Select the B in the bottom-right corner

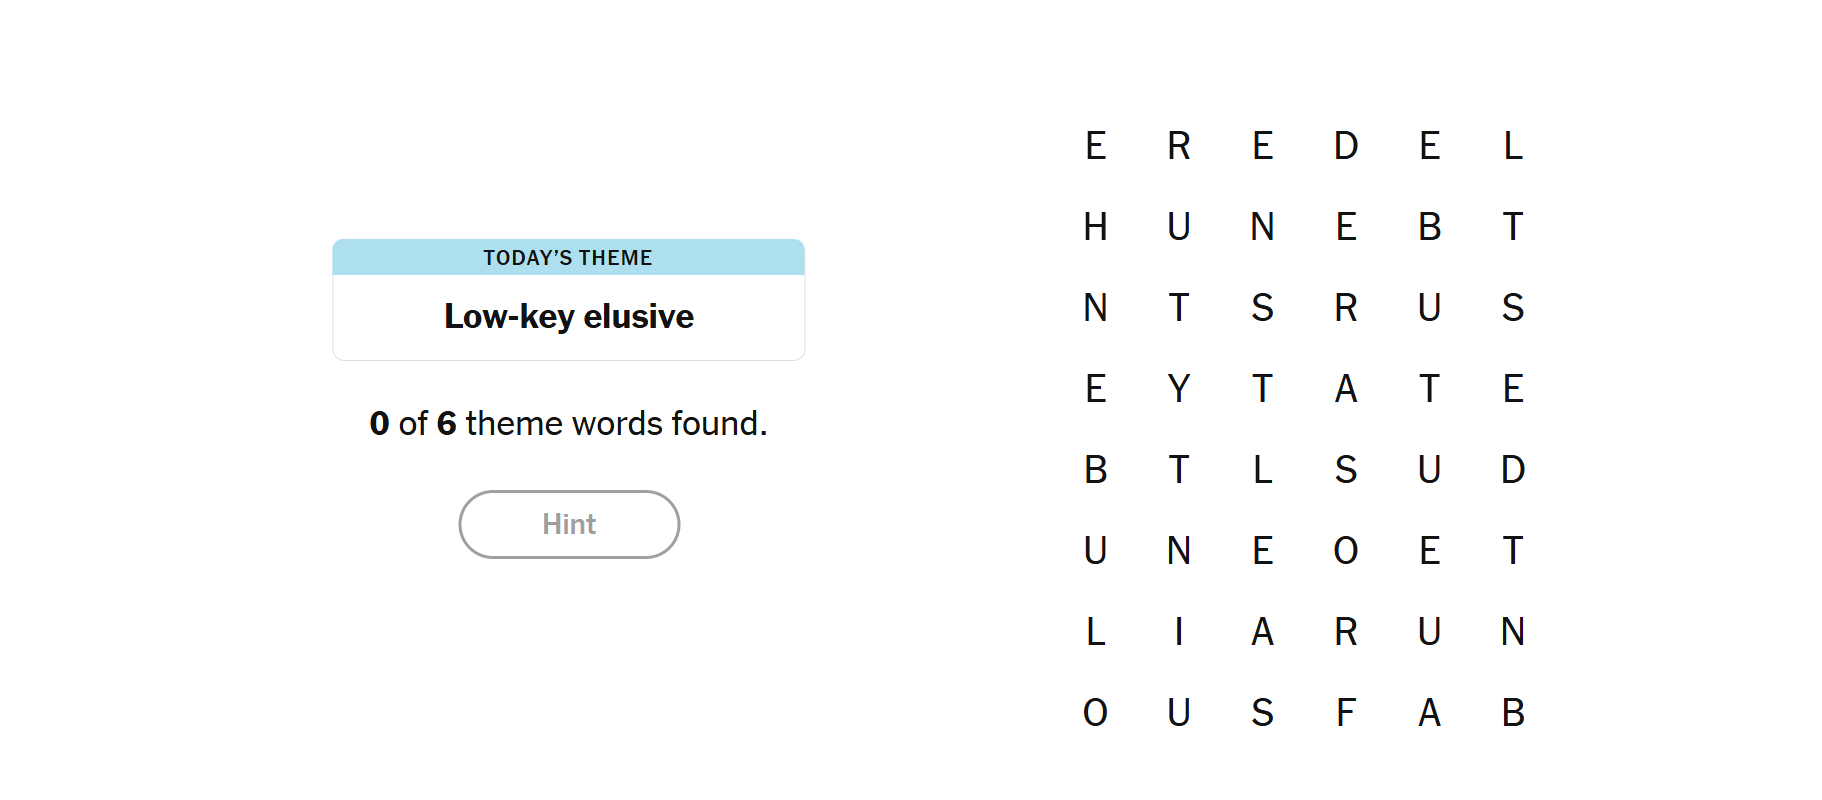click(x=1513, y=712)
